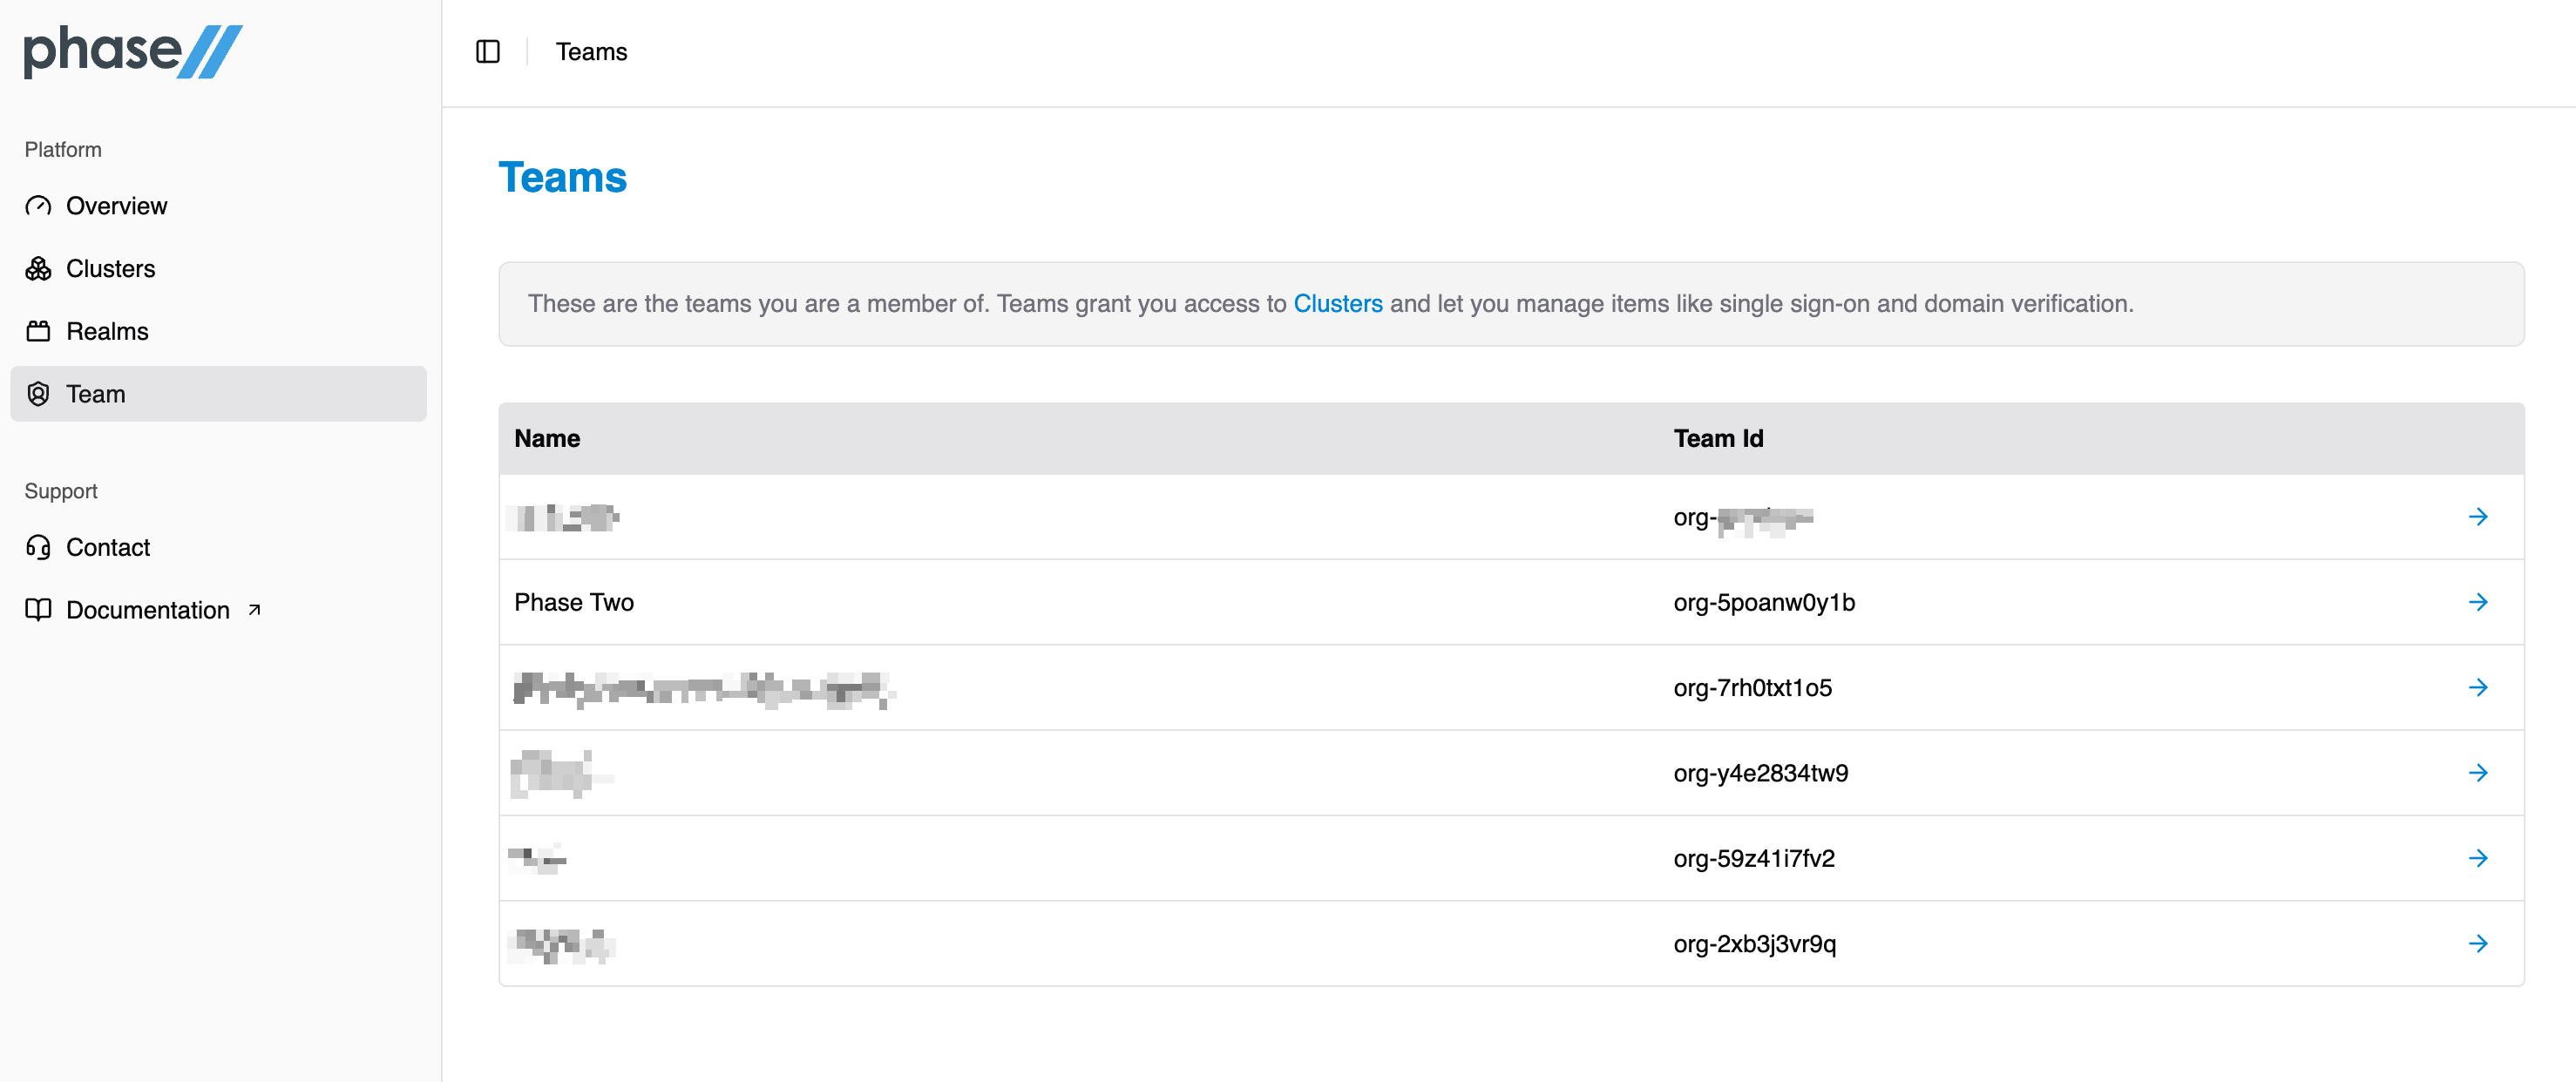Open the Overview menu item
2576x1082 pixels.
[x=116, y=206]
